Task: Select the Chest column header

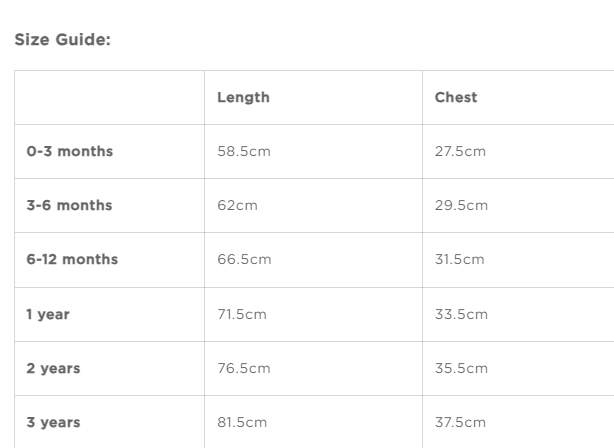Action: [456, 98]
